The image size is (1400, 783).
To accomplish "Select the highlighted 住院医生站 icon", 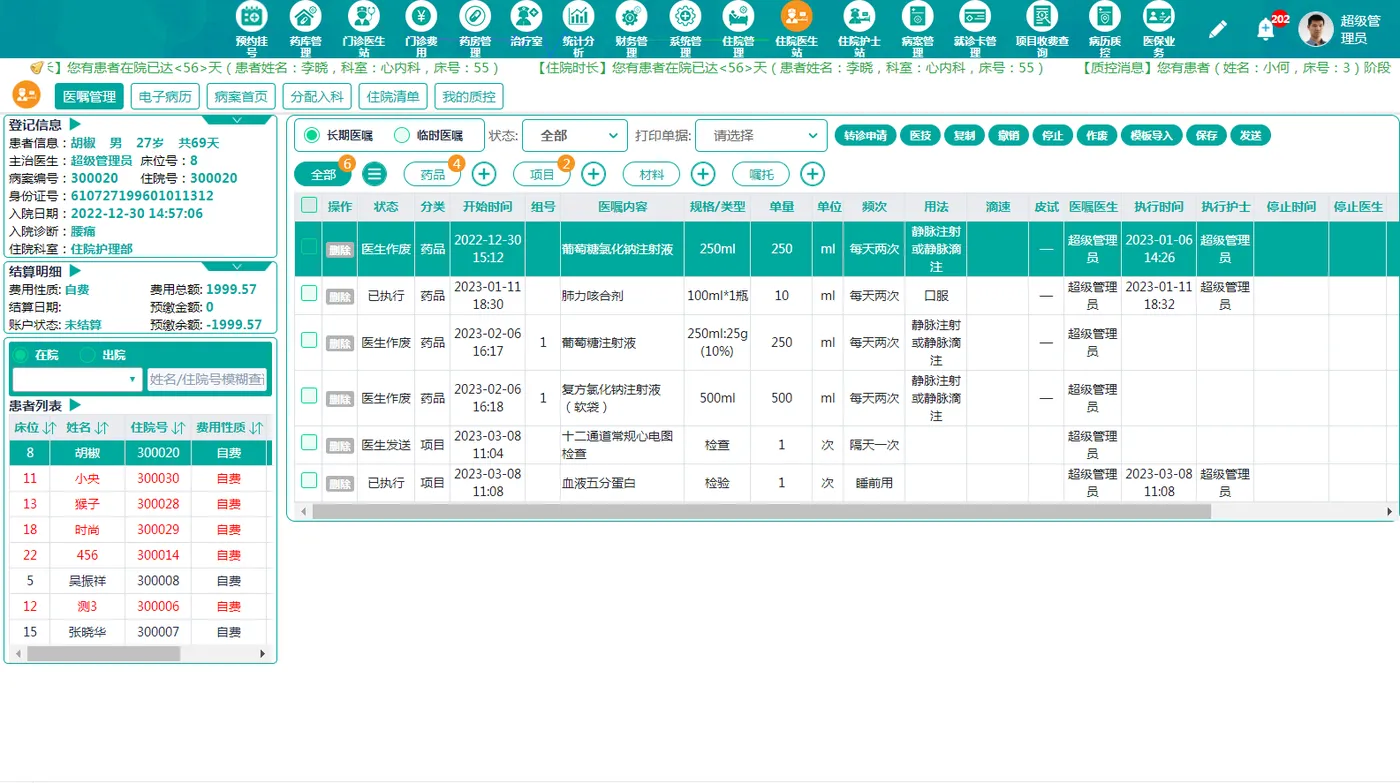I will point(796,16).
